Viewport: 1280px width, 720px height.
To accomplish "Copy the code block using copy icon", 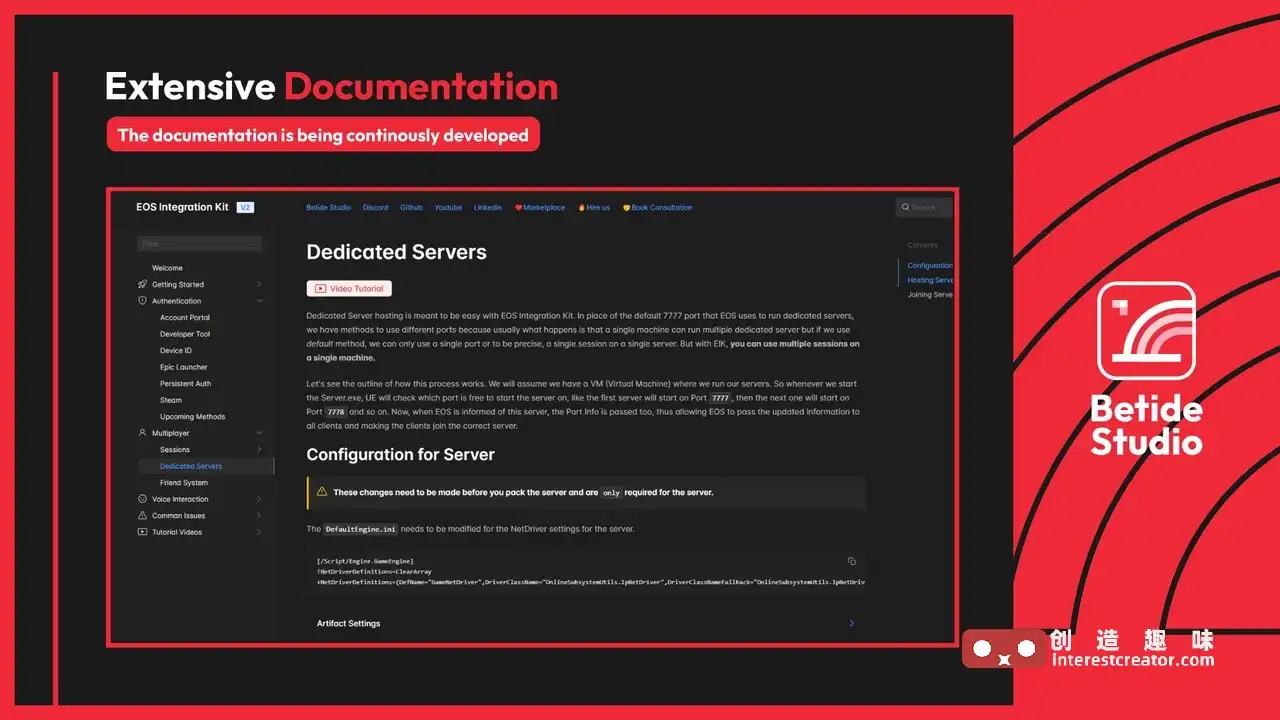I will [x=852, y=561].
